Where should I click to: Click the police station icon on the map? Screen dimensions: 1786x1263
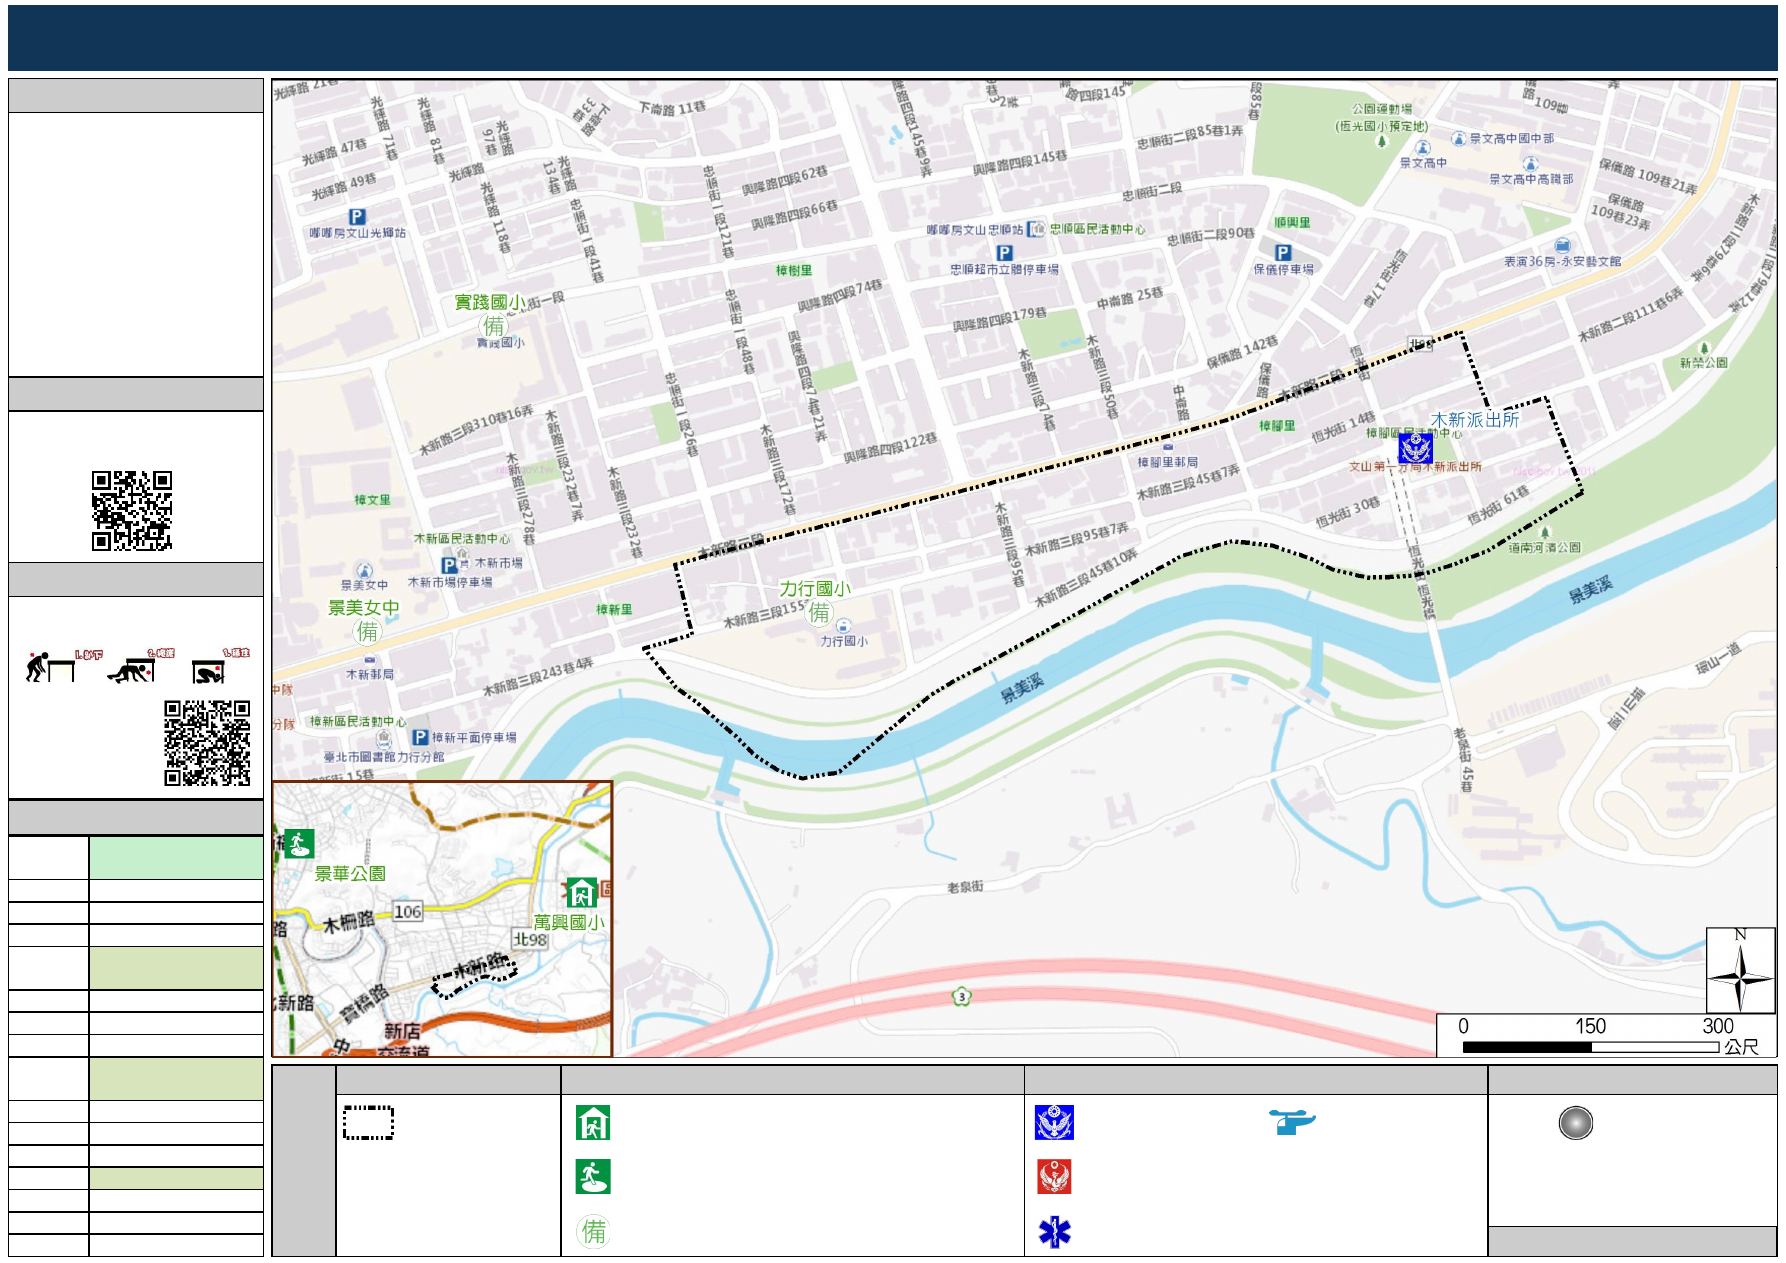1415,449
